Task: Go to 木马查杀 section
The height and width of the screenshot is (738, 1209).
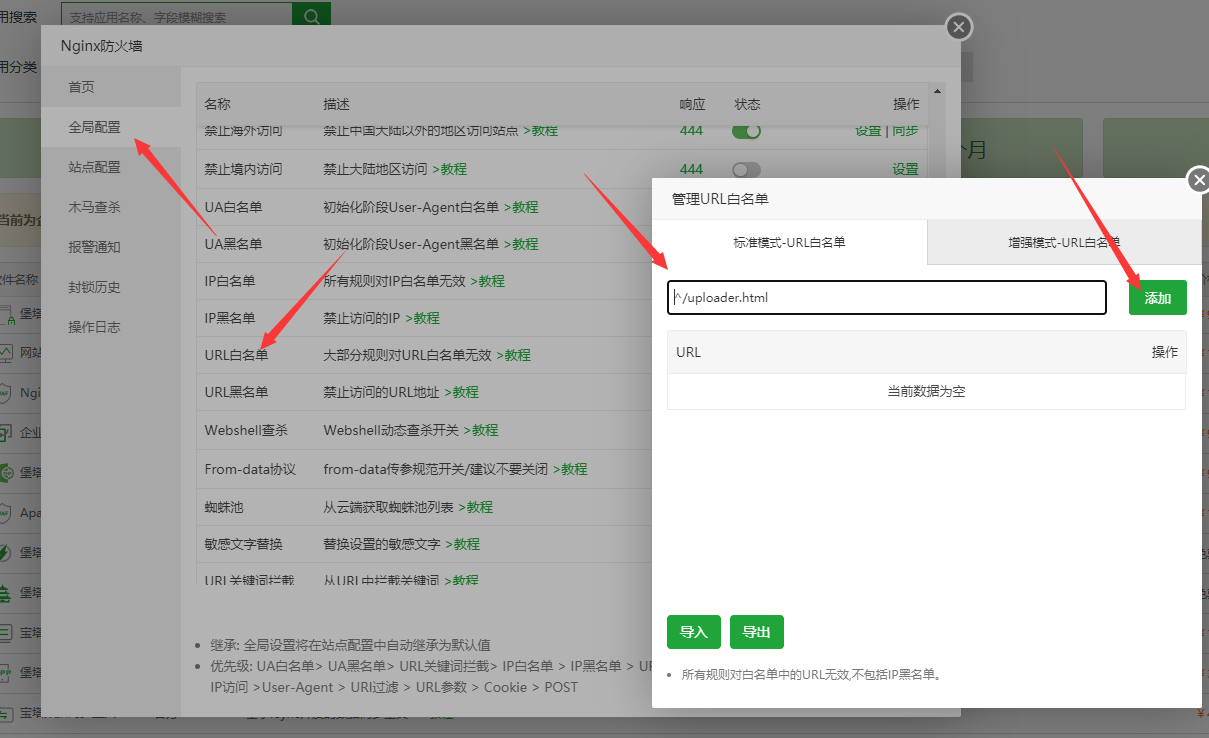Action: pos(111,207)
